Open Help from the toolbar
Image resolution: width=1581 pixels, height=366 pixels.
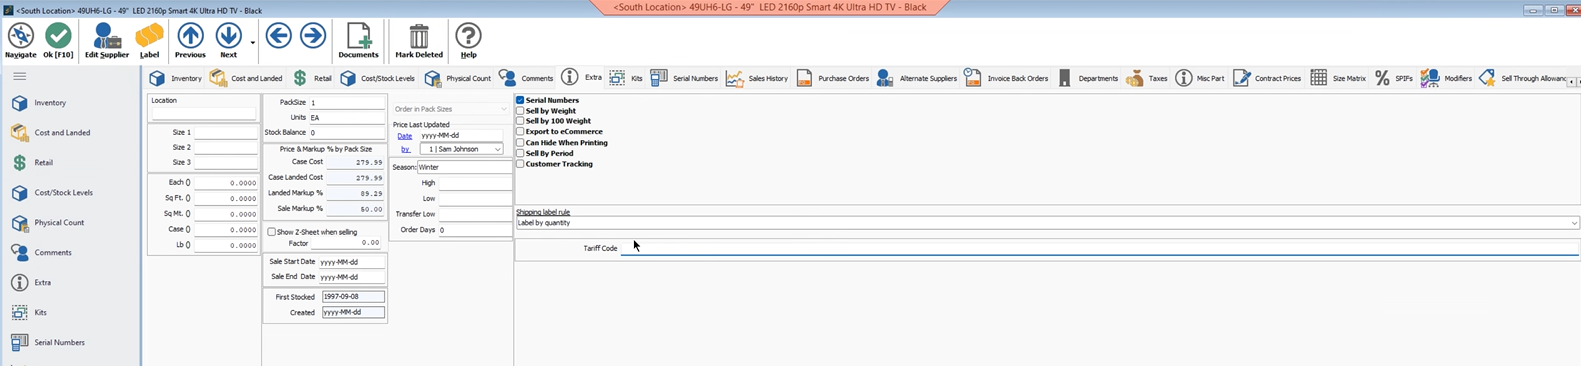tap(468, 40)
